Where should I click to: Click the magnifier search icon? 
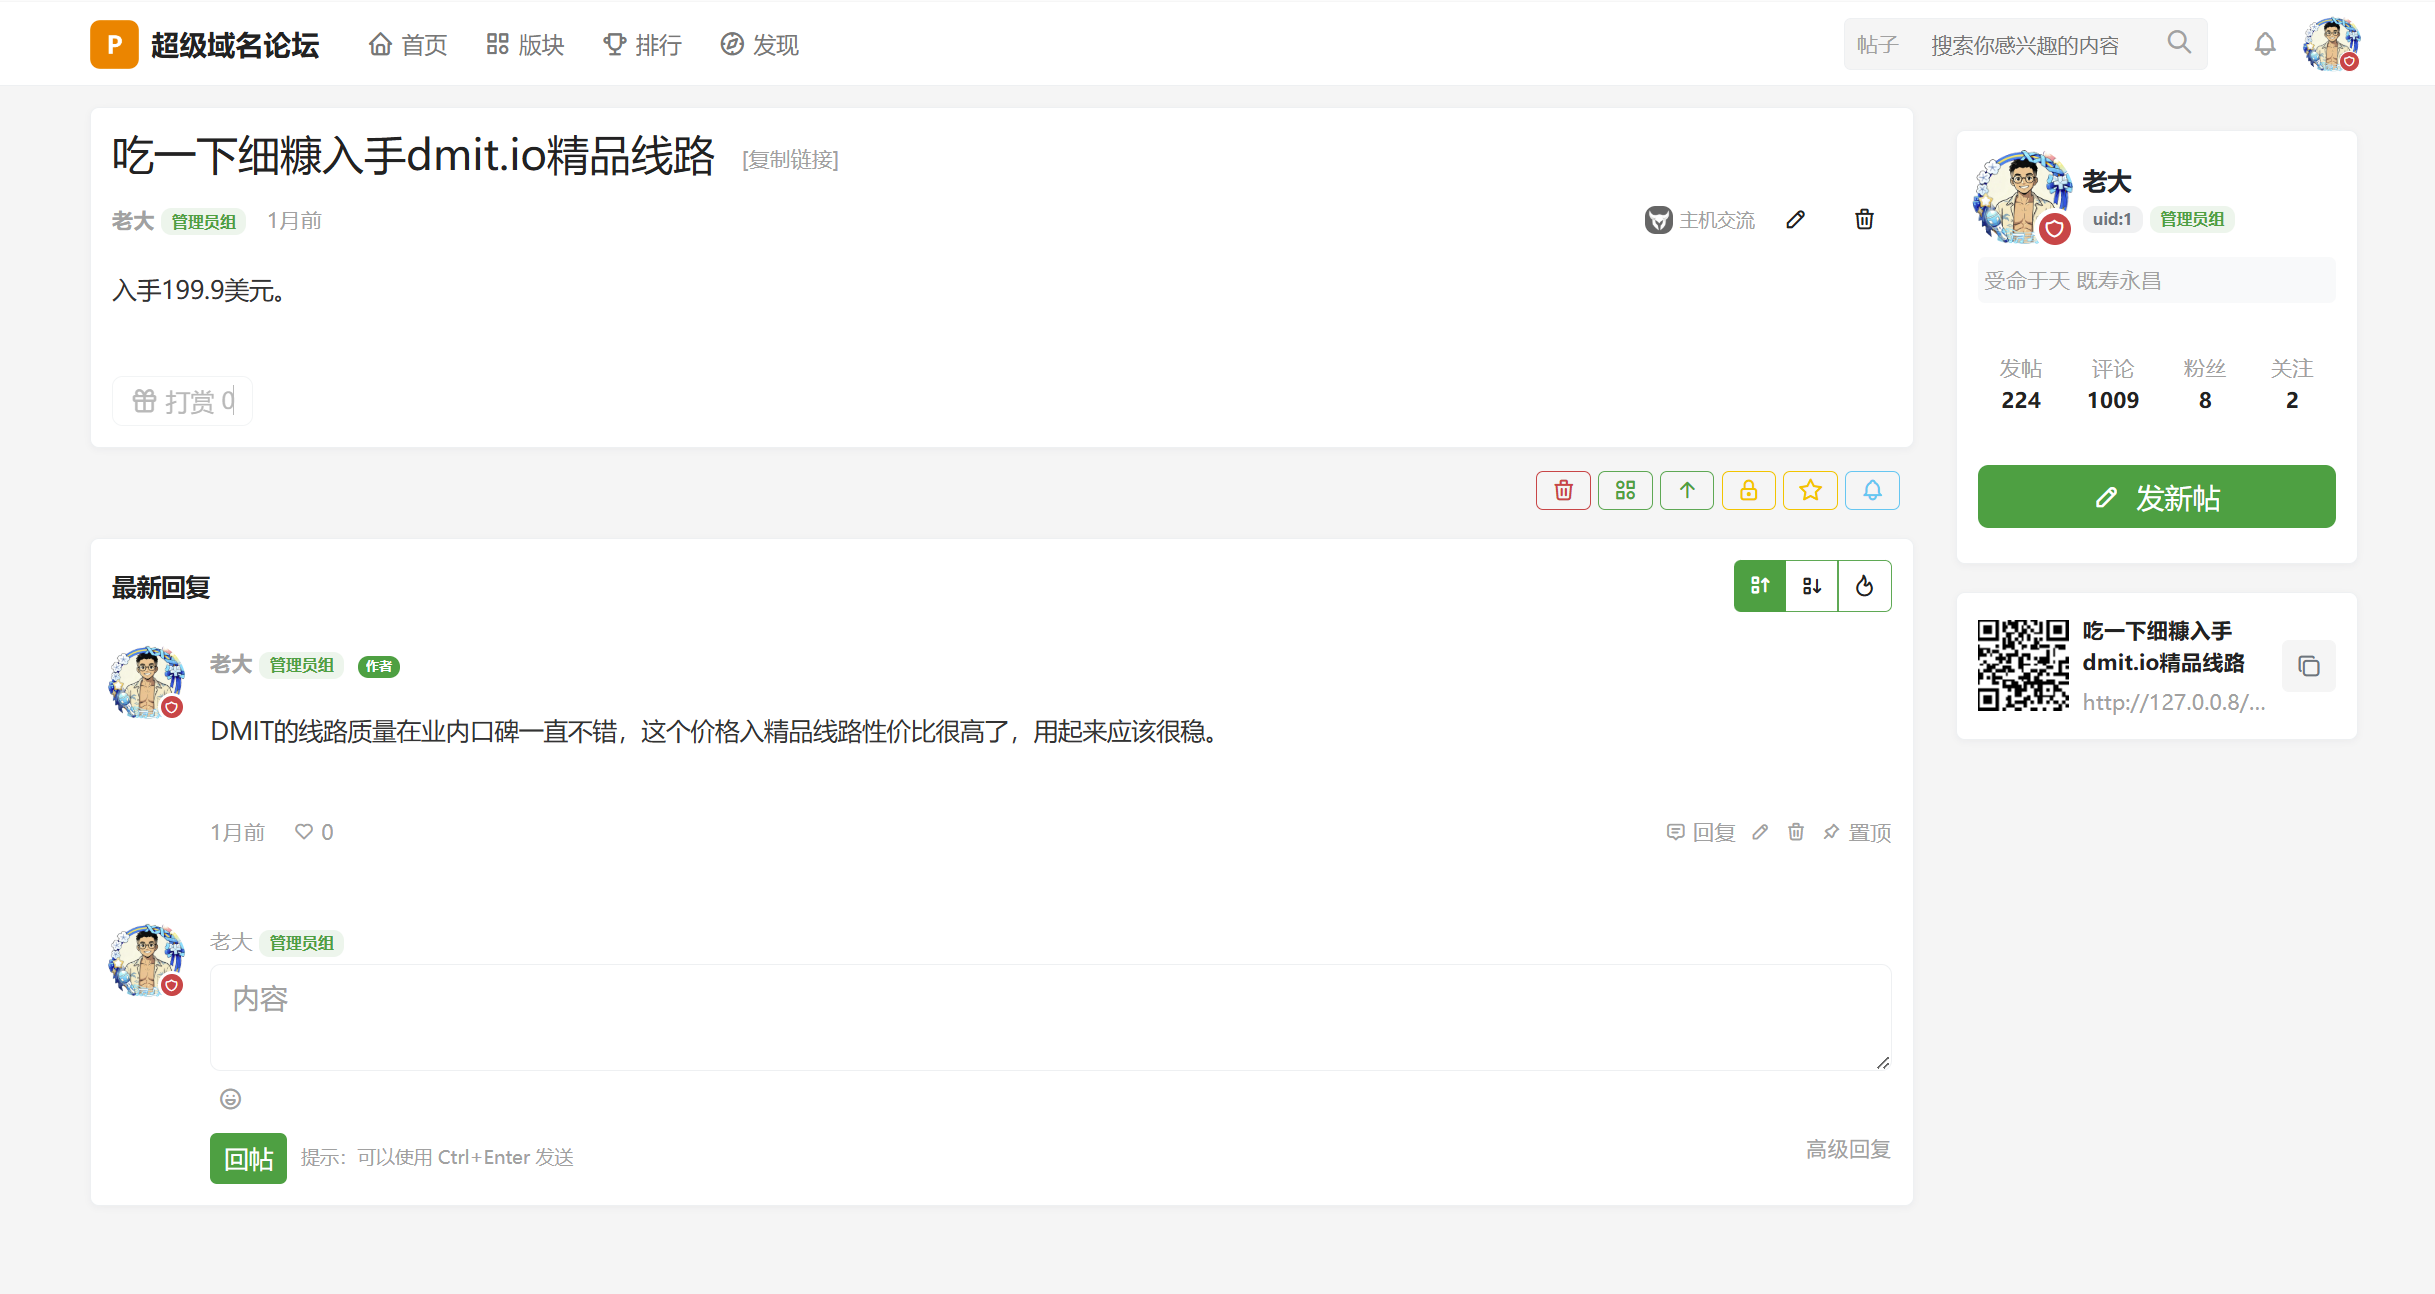2179,42
